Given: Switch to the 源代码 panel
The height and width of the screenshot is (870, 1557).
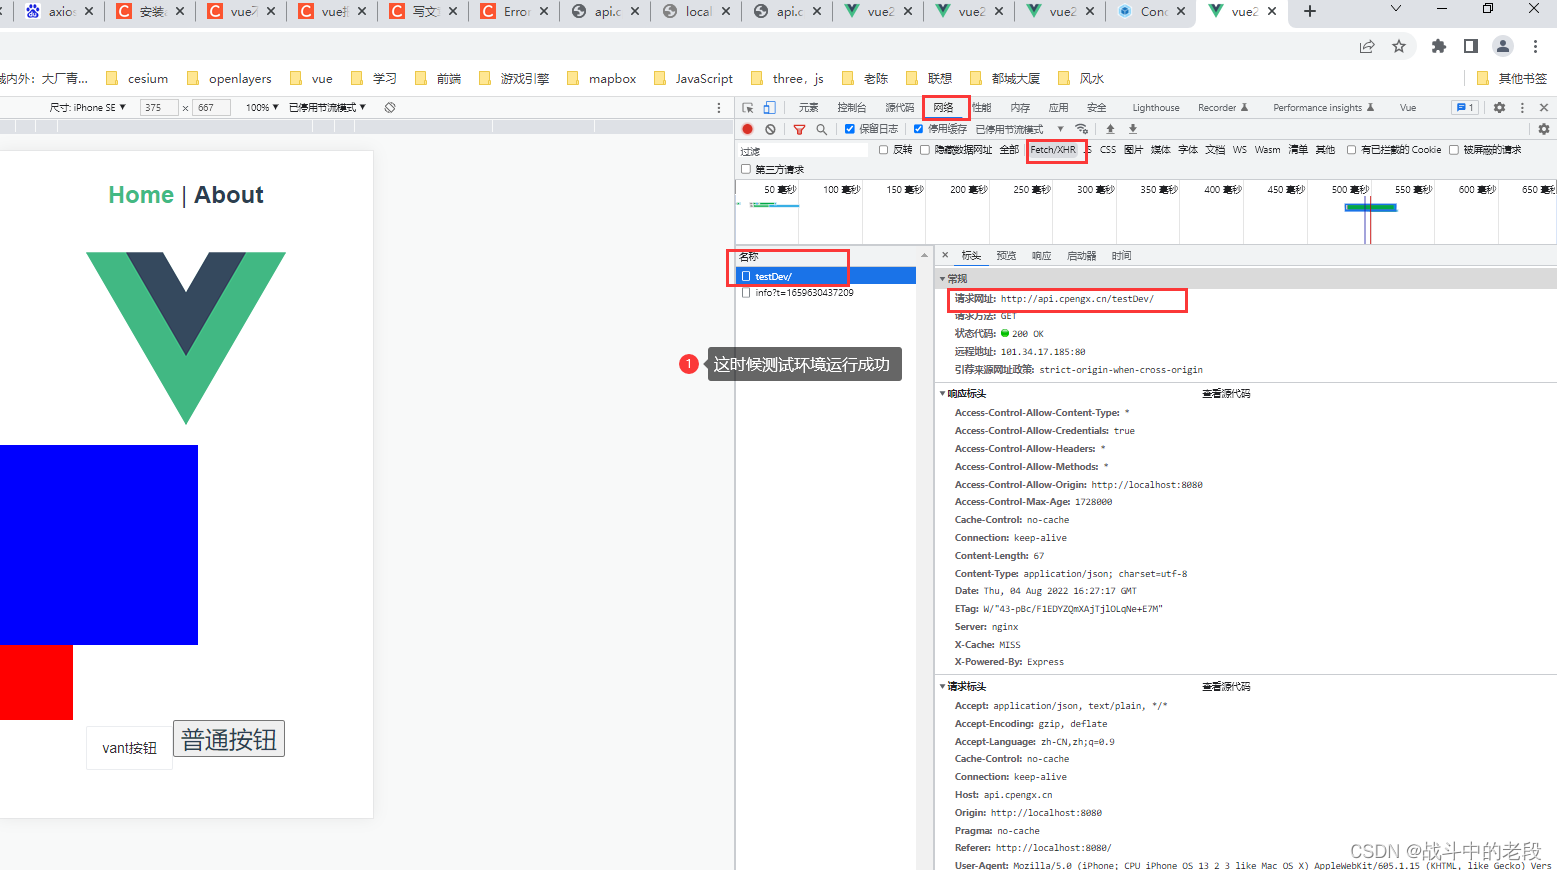Looking at the screenshot, I should [900, 108].
